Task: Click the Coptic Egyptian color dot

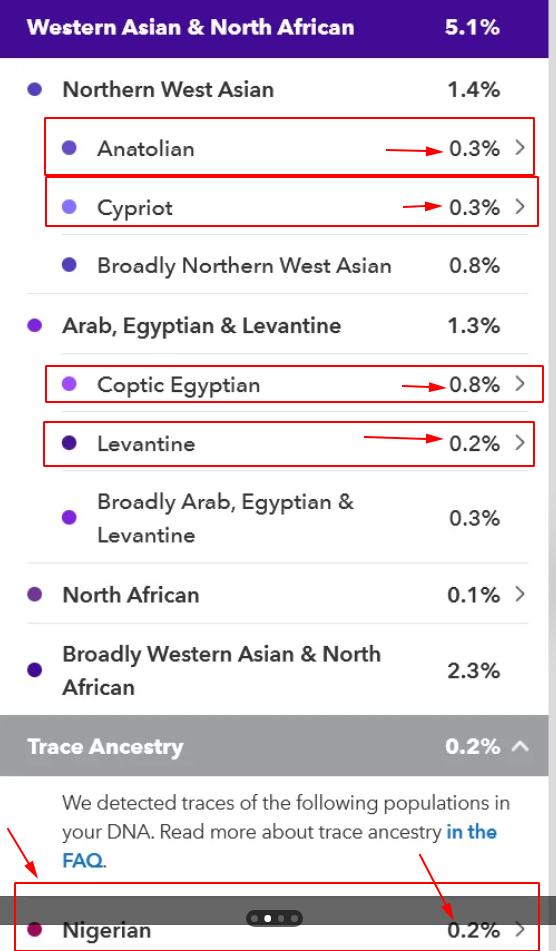Action: coord(69,383)
